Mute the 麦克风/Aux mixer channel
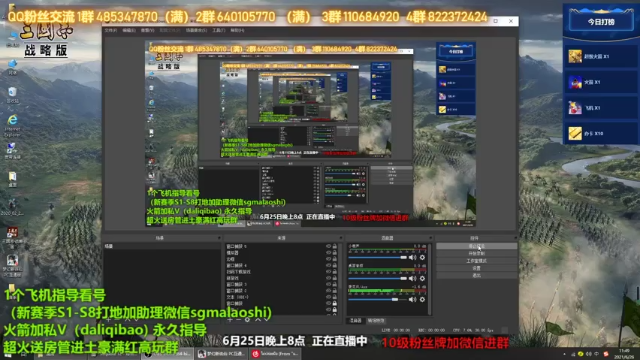Image resolution: width=640 pixels, height=360 pixels. tap(413, 300)
